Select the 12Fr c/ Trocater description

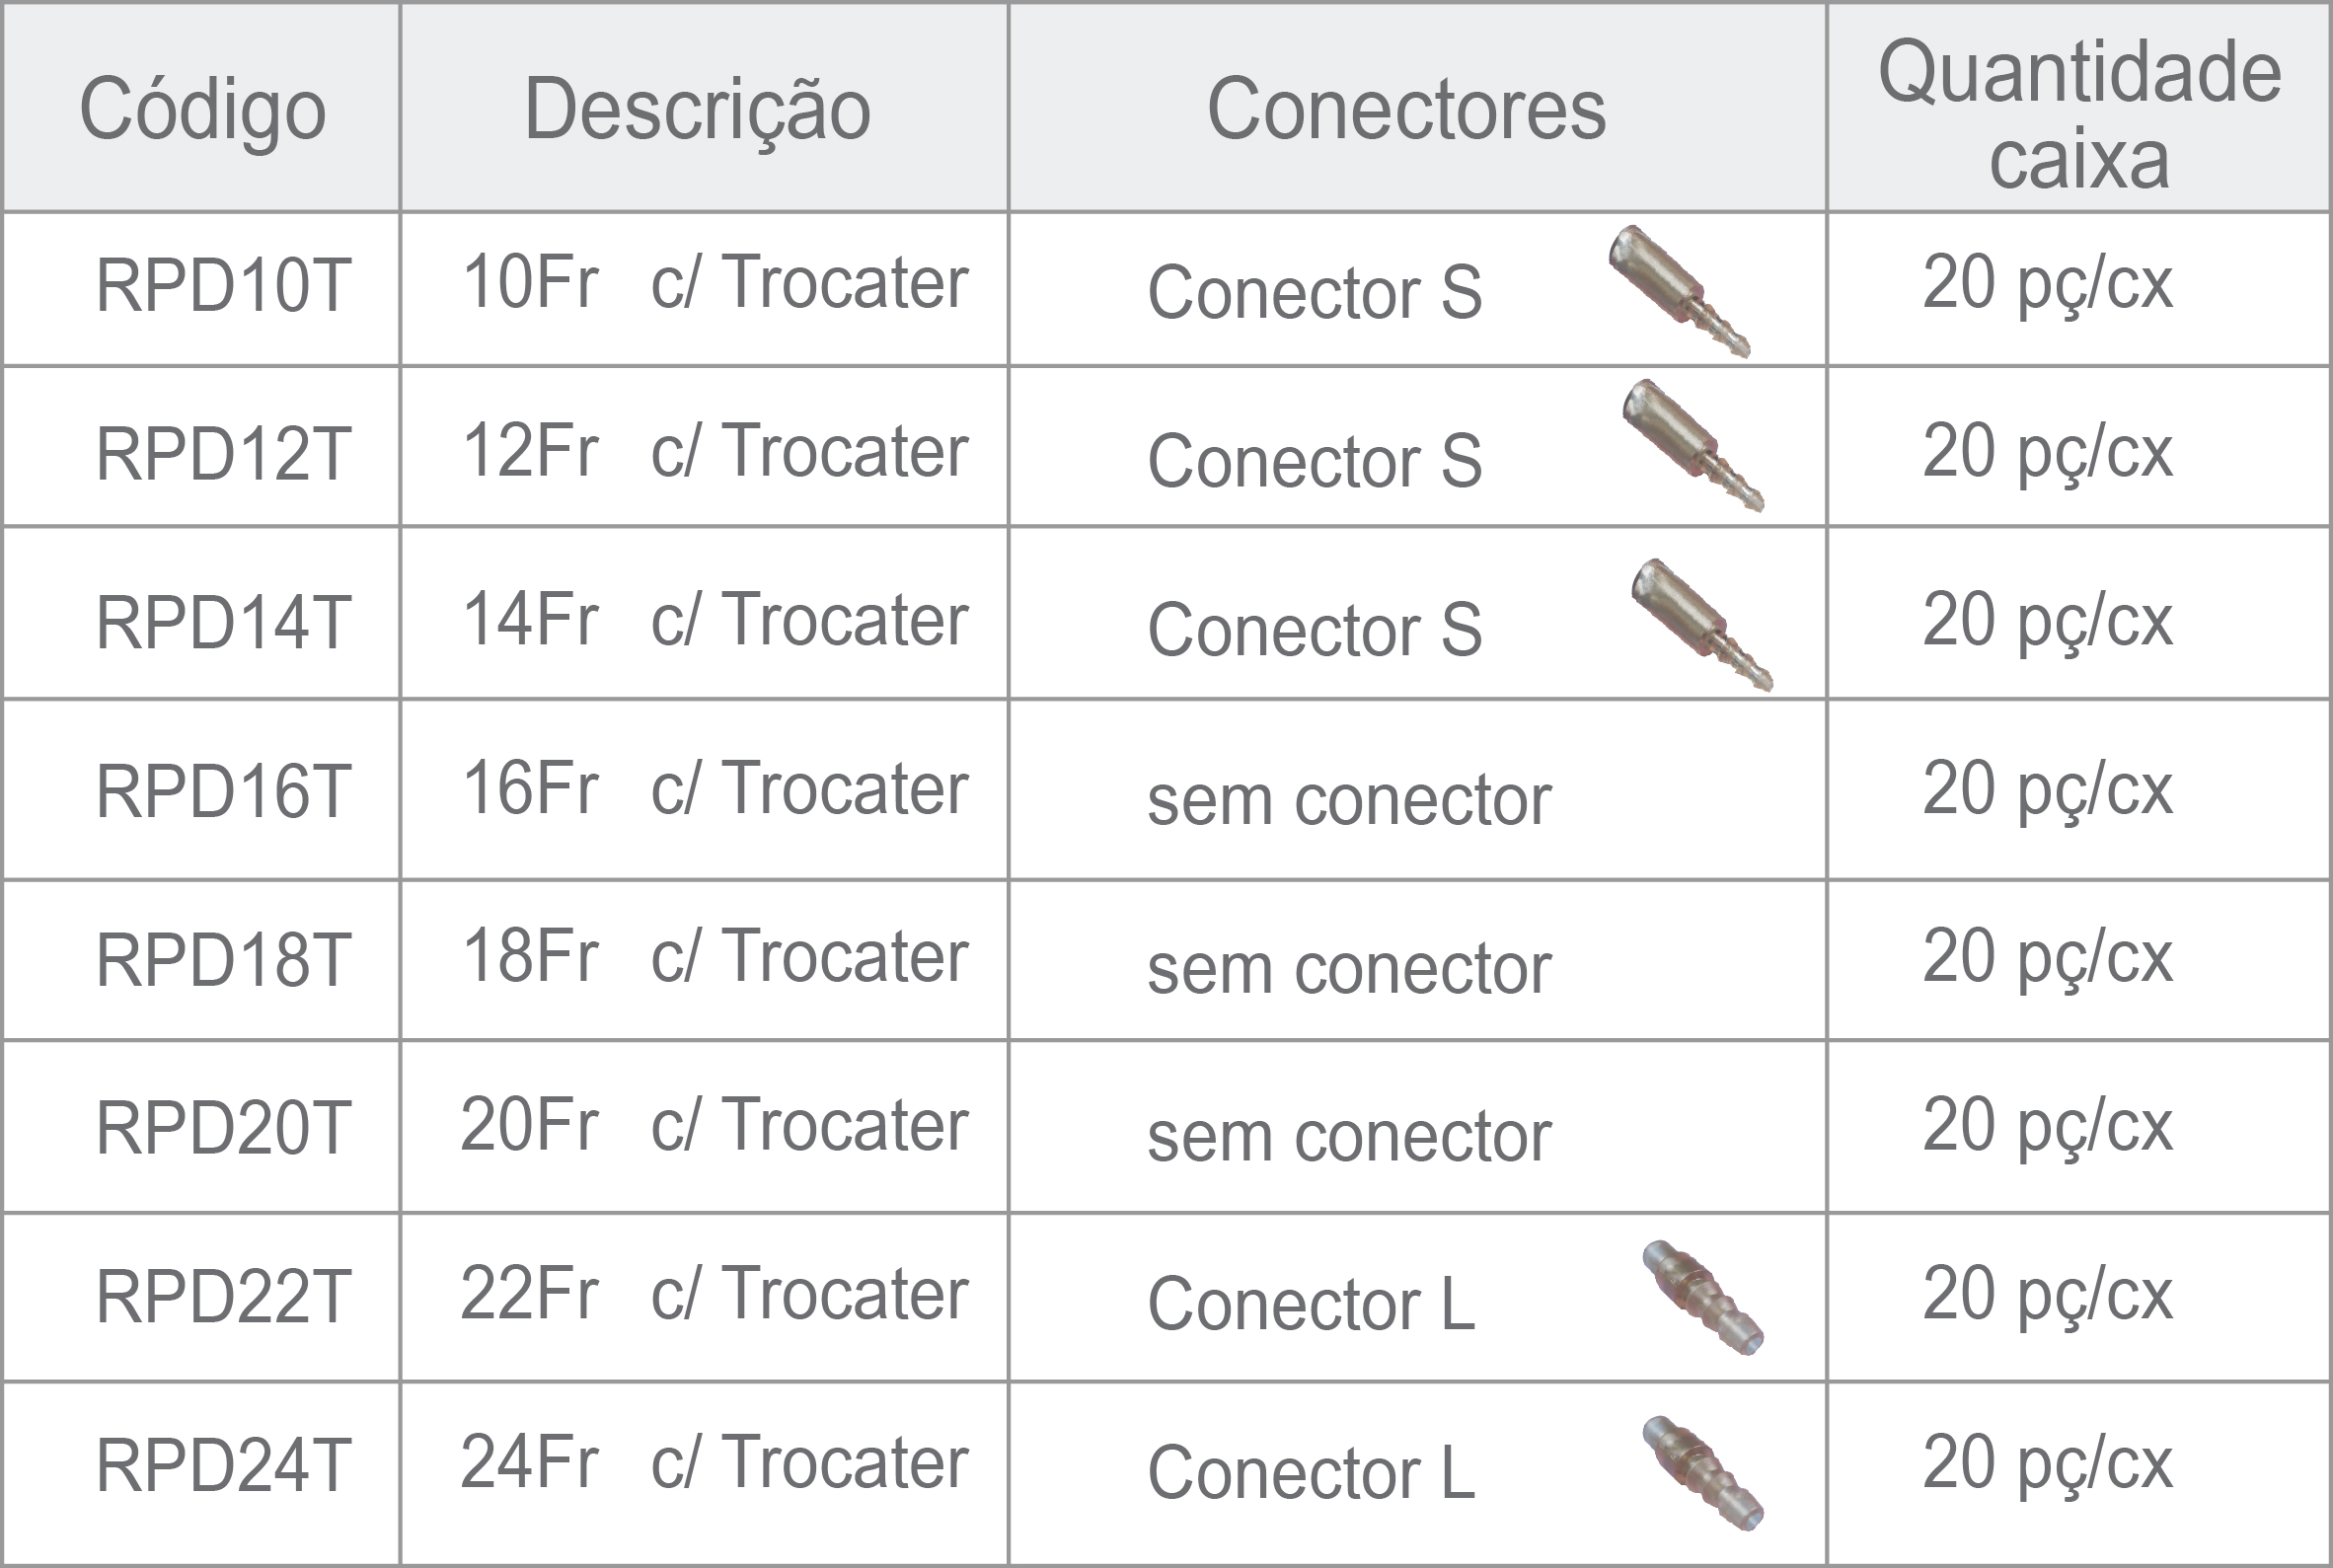[715, 451]
